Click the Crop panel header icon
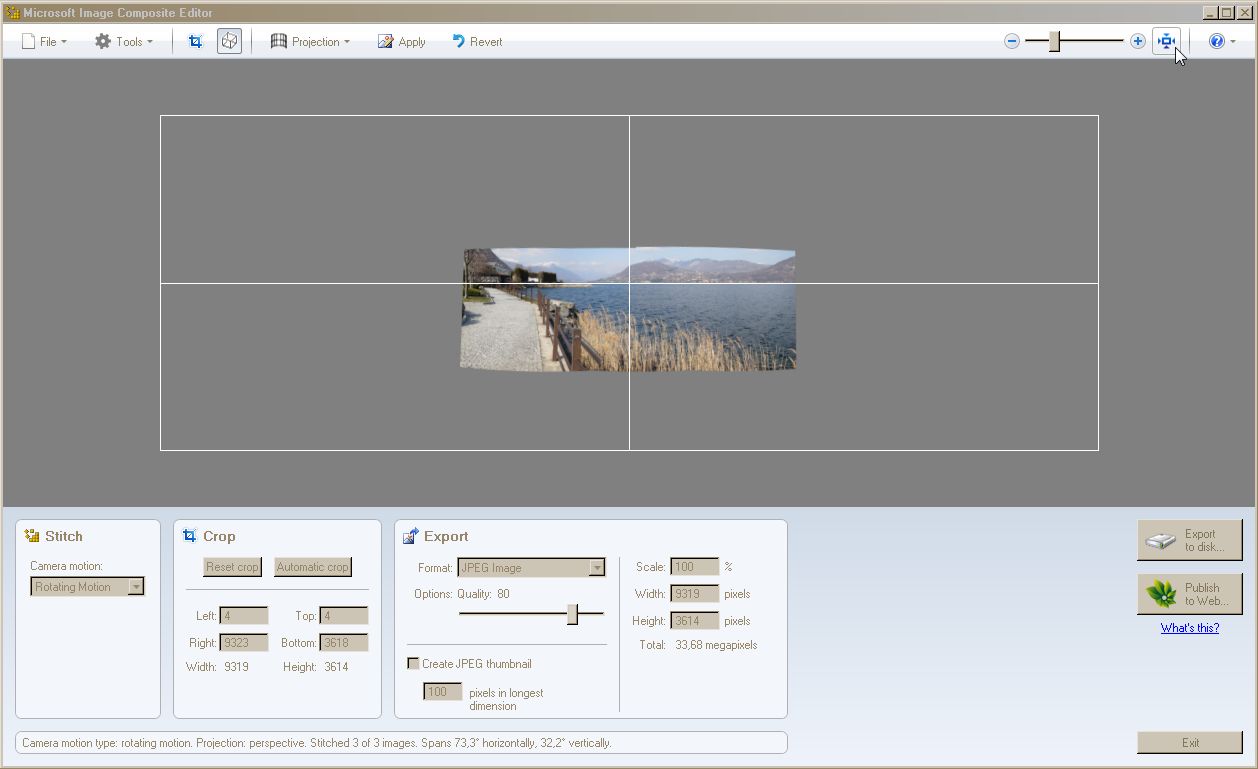This screenshot has width=1258, height=769. [x=190, y=536]
